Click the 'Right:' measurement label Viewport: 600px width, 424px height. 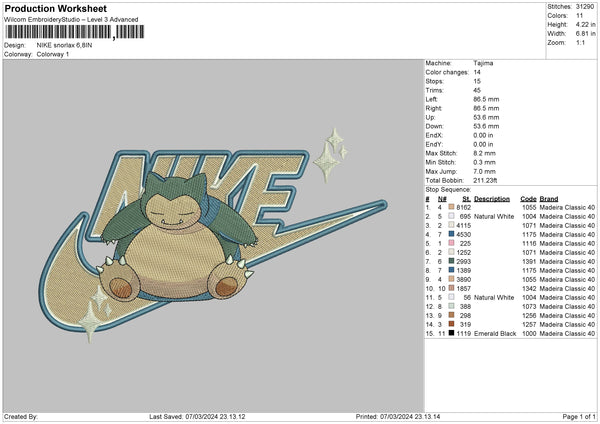pos(434,108)
